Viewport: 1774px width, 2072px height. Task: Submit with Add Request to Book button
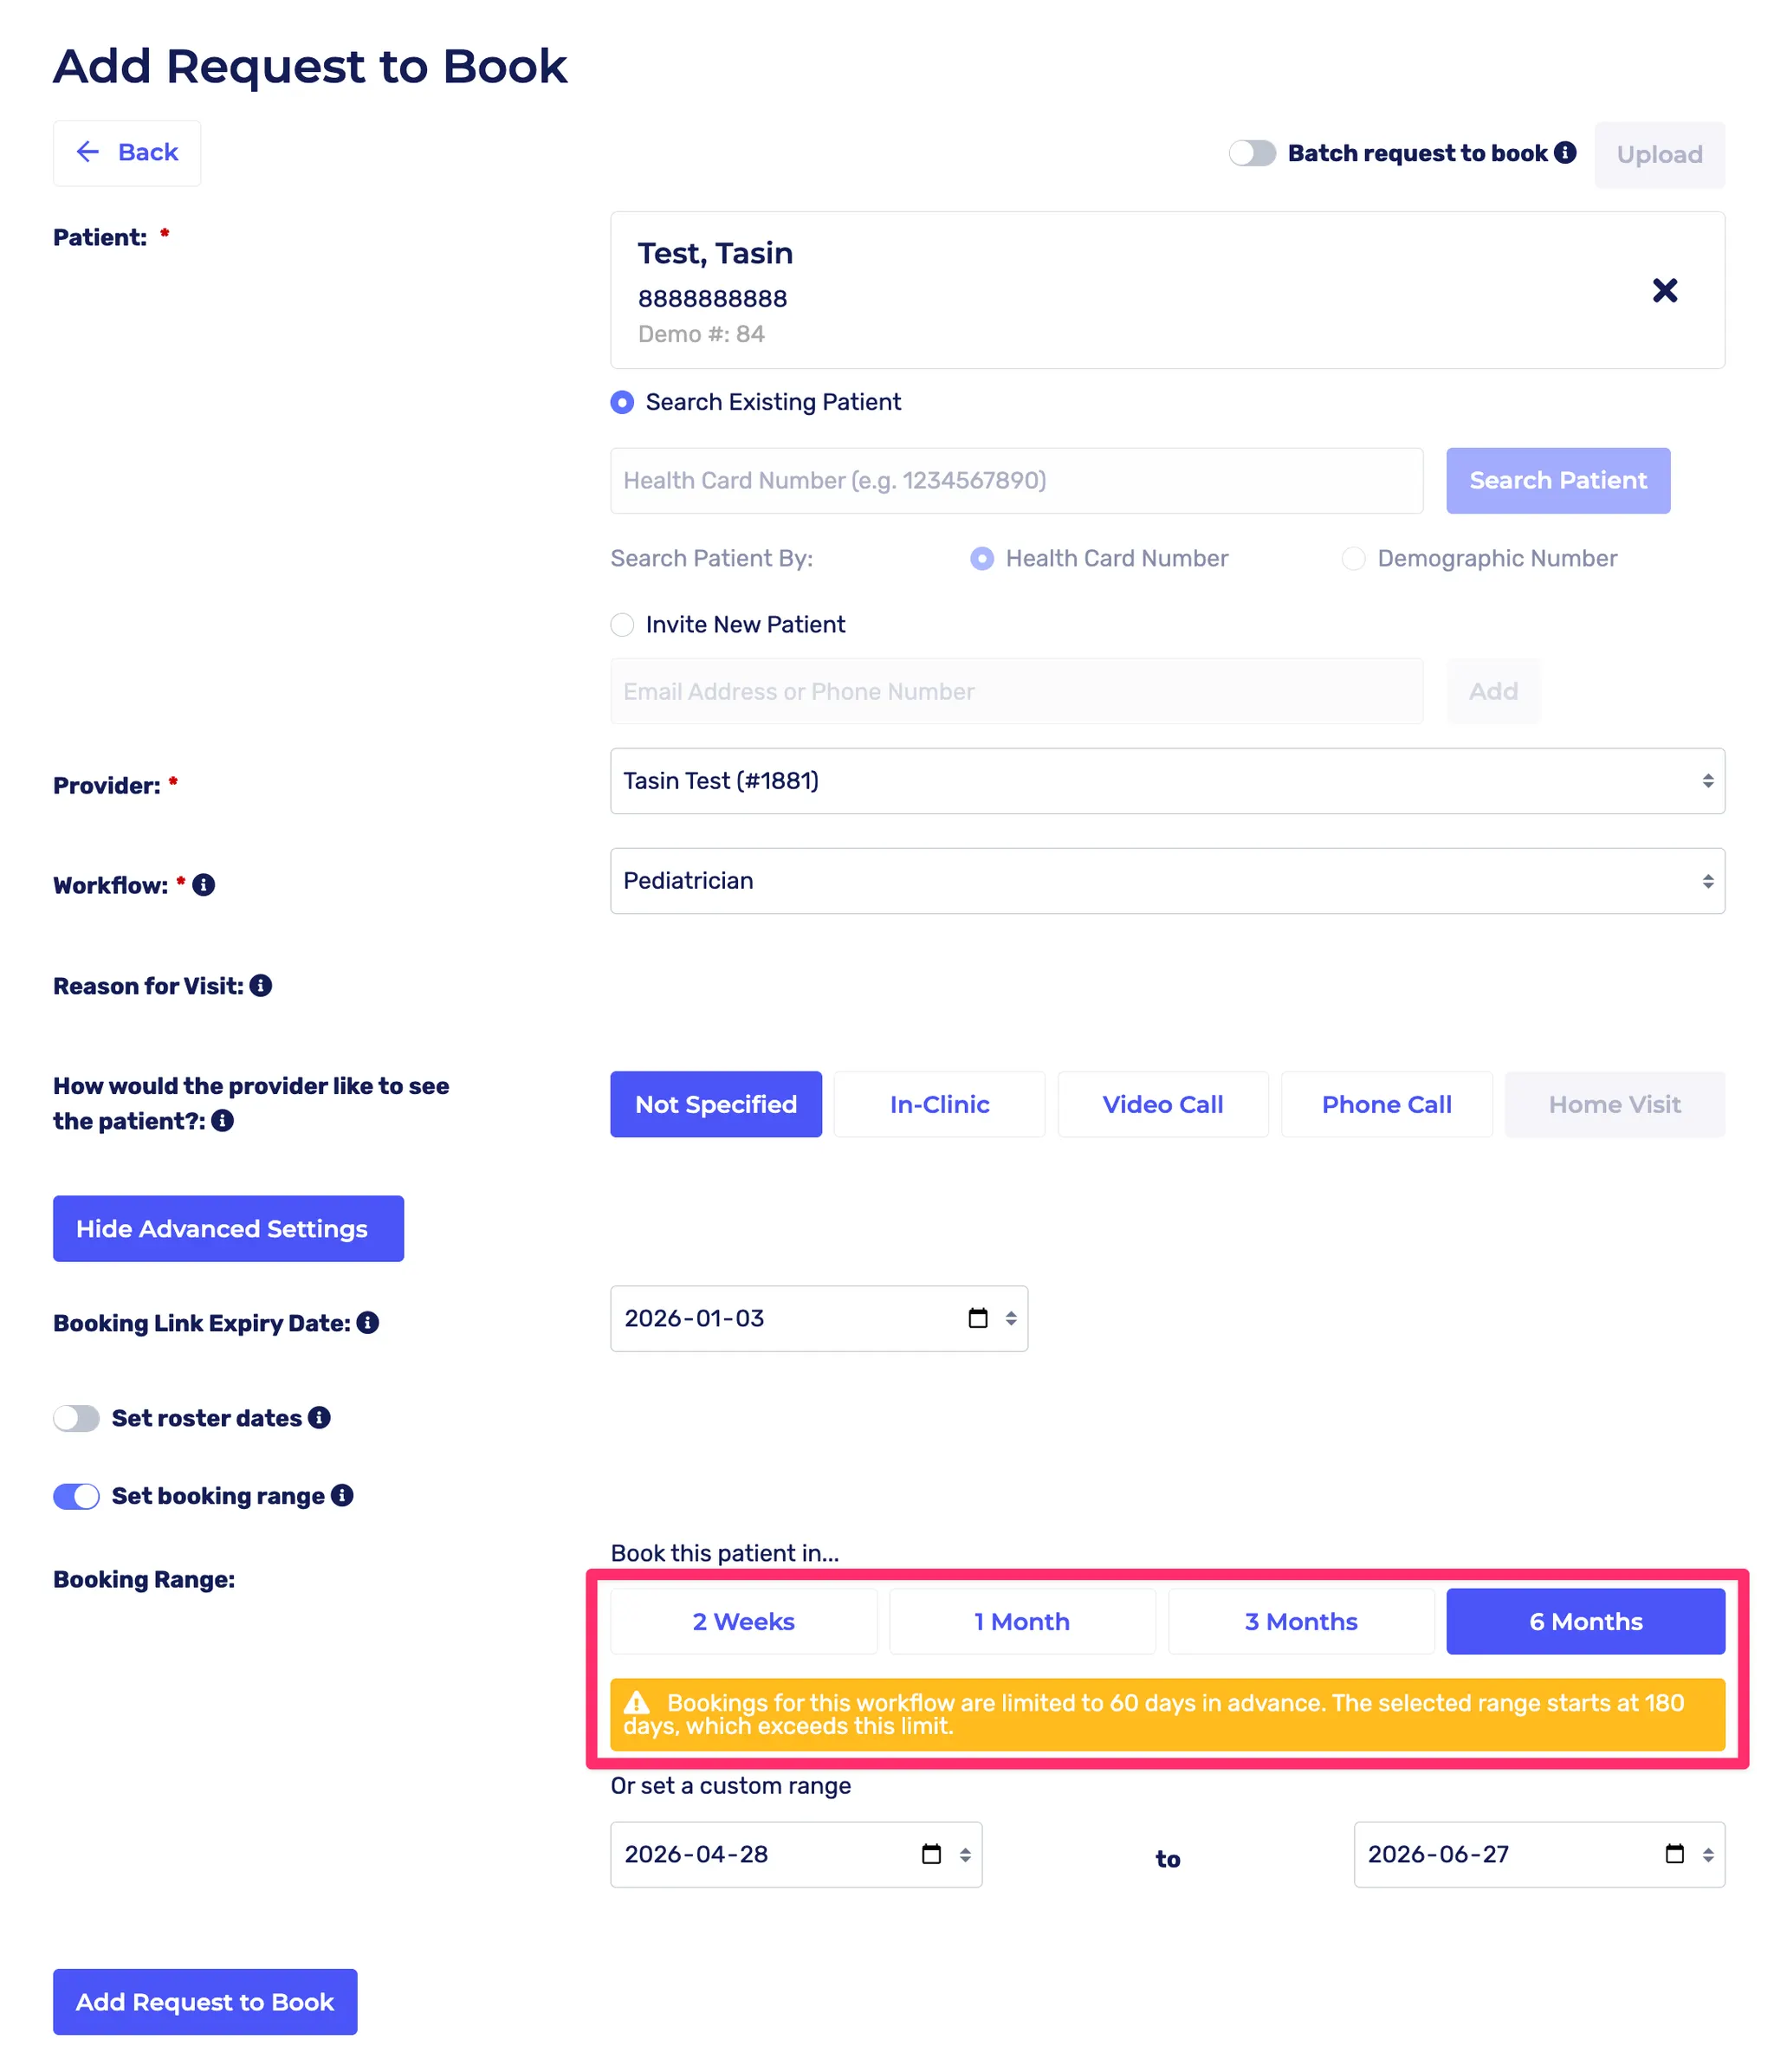[205, 2001]
